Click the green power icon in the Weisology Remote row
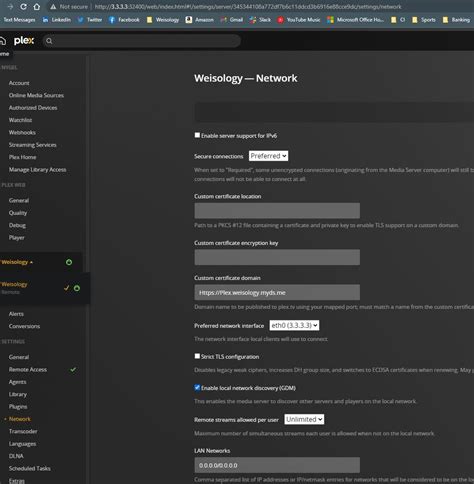Viewport: 474px width, 484px height. [77, 288]
